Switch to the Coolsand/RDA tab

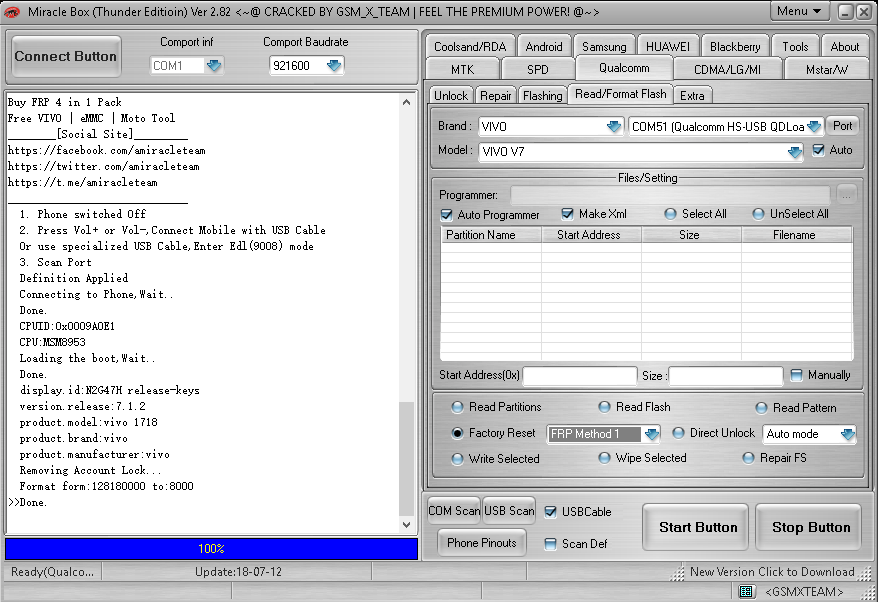(470, 46)
